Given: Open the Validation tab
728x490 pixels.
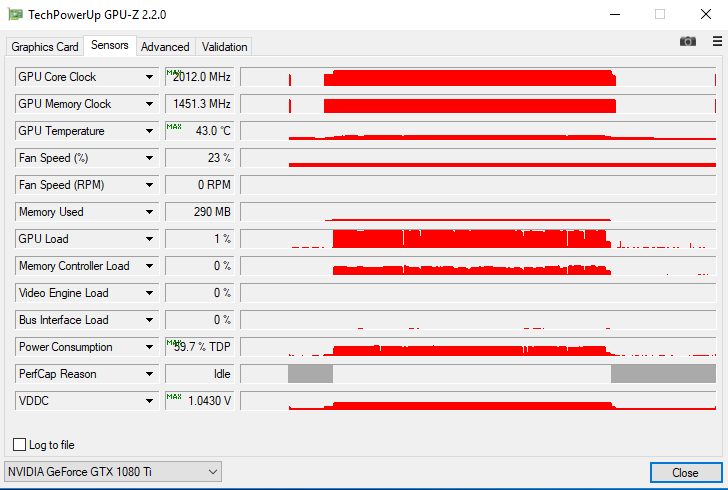Looking at the screenshot, I should (x=224, y=47).
